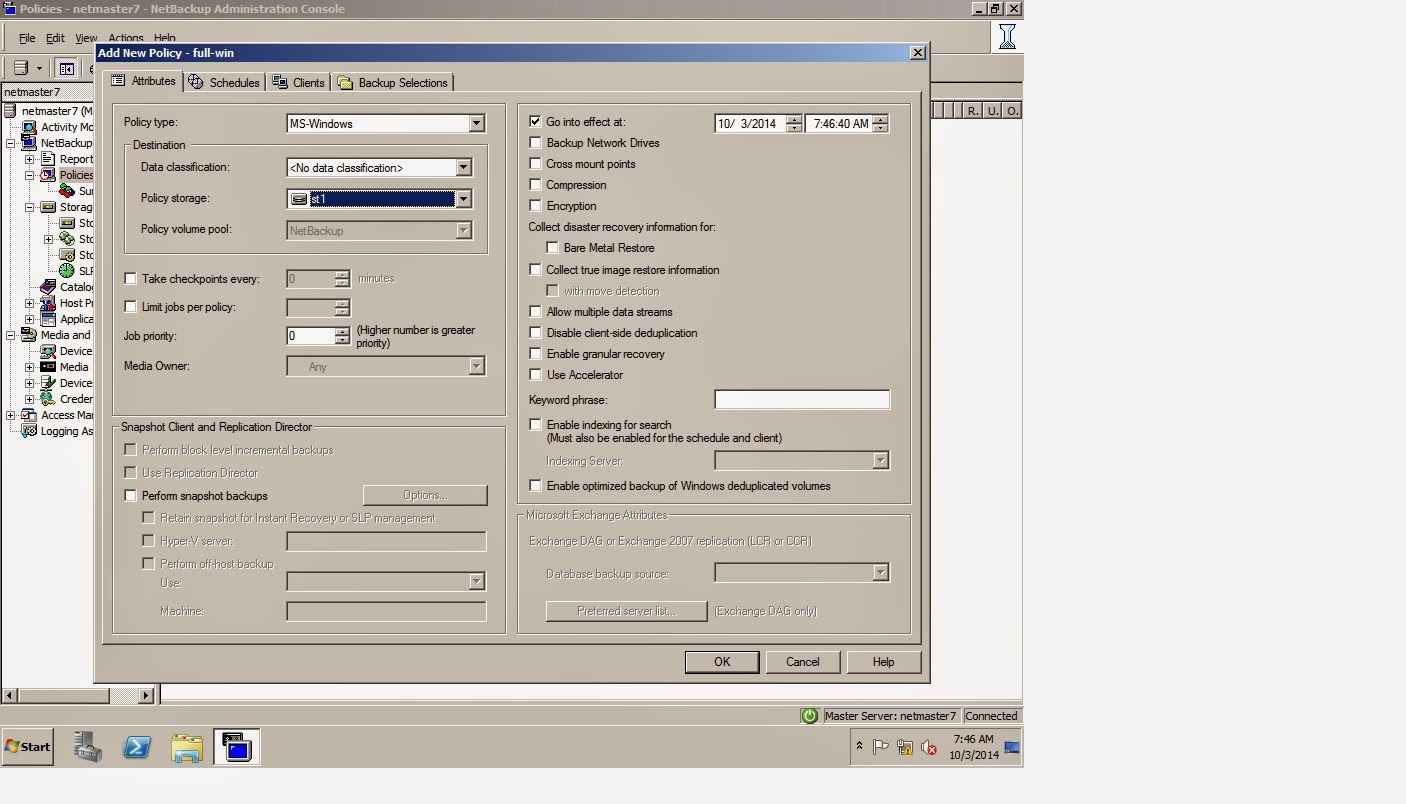Open the Actions menu
This screenshot has width=1406, height=804.
[126, 38]
